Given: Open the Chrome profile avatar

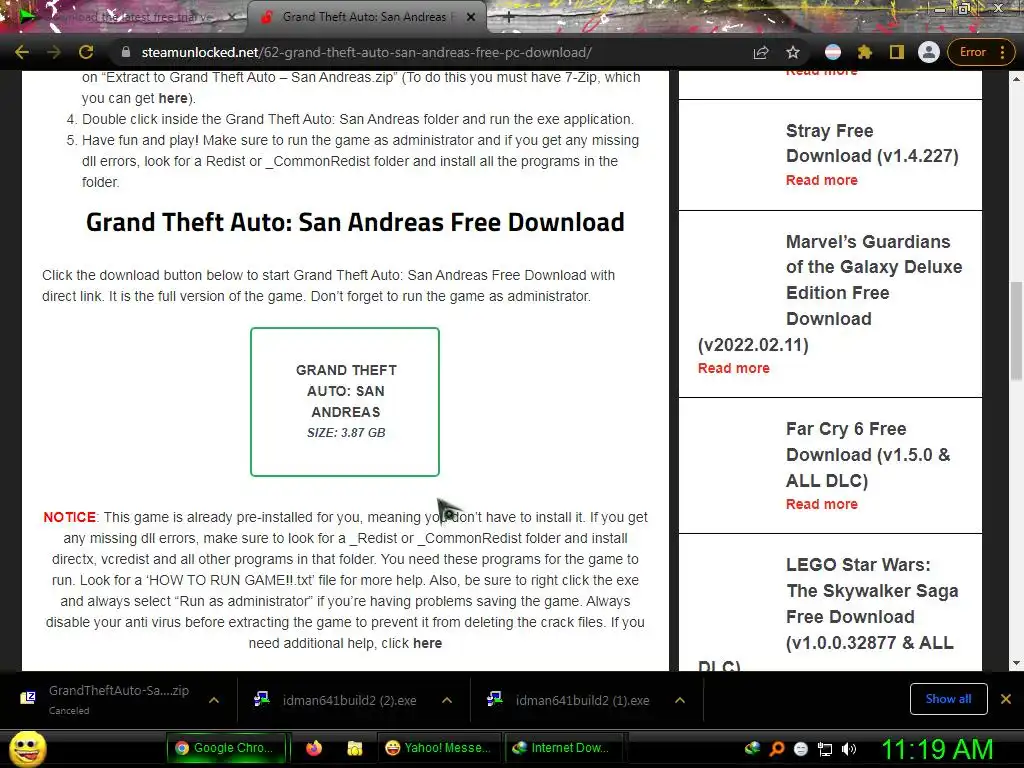Looking at the screenshot, I should point(929,52).
